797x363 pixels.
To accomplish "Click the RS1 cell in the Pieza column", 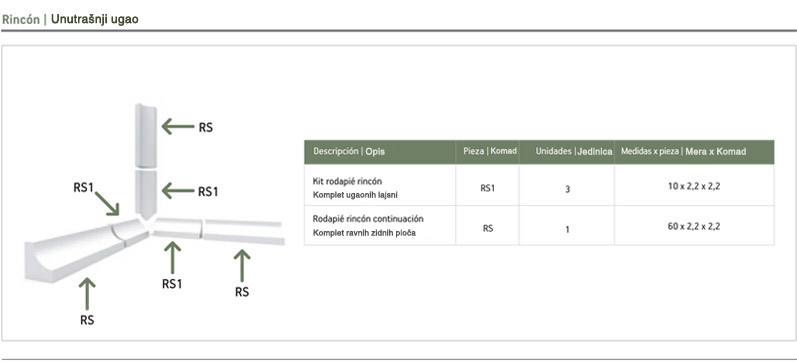I will 487,189.
